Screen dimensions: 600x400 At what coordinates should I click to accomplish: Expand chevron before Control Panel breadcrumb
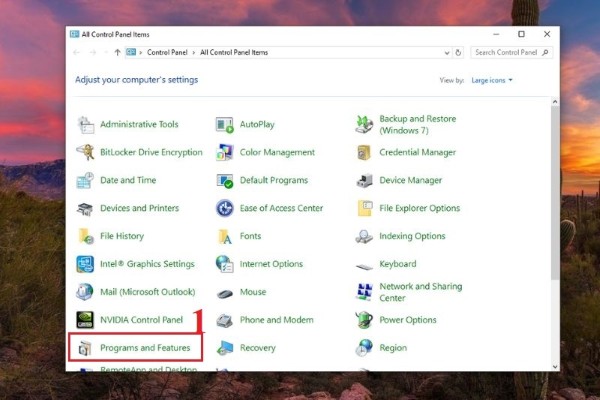click(x=141, y=53)
